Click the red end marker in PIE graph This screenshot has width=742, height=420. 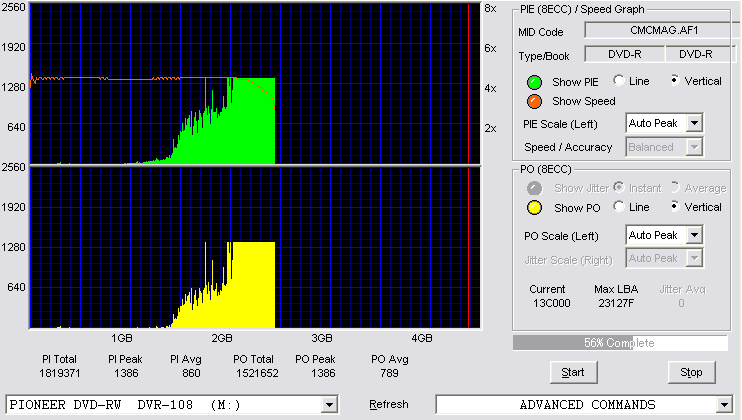[468, 84]
